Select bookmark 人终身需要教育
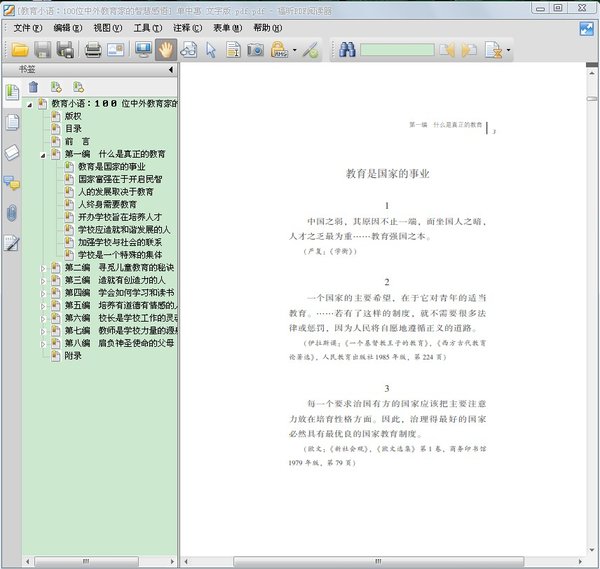 (107, 204)
